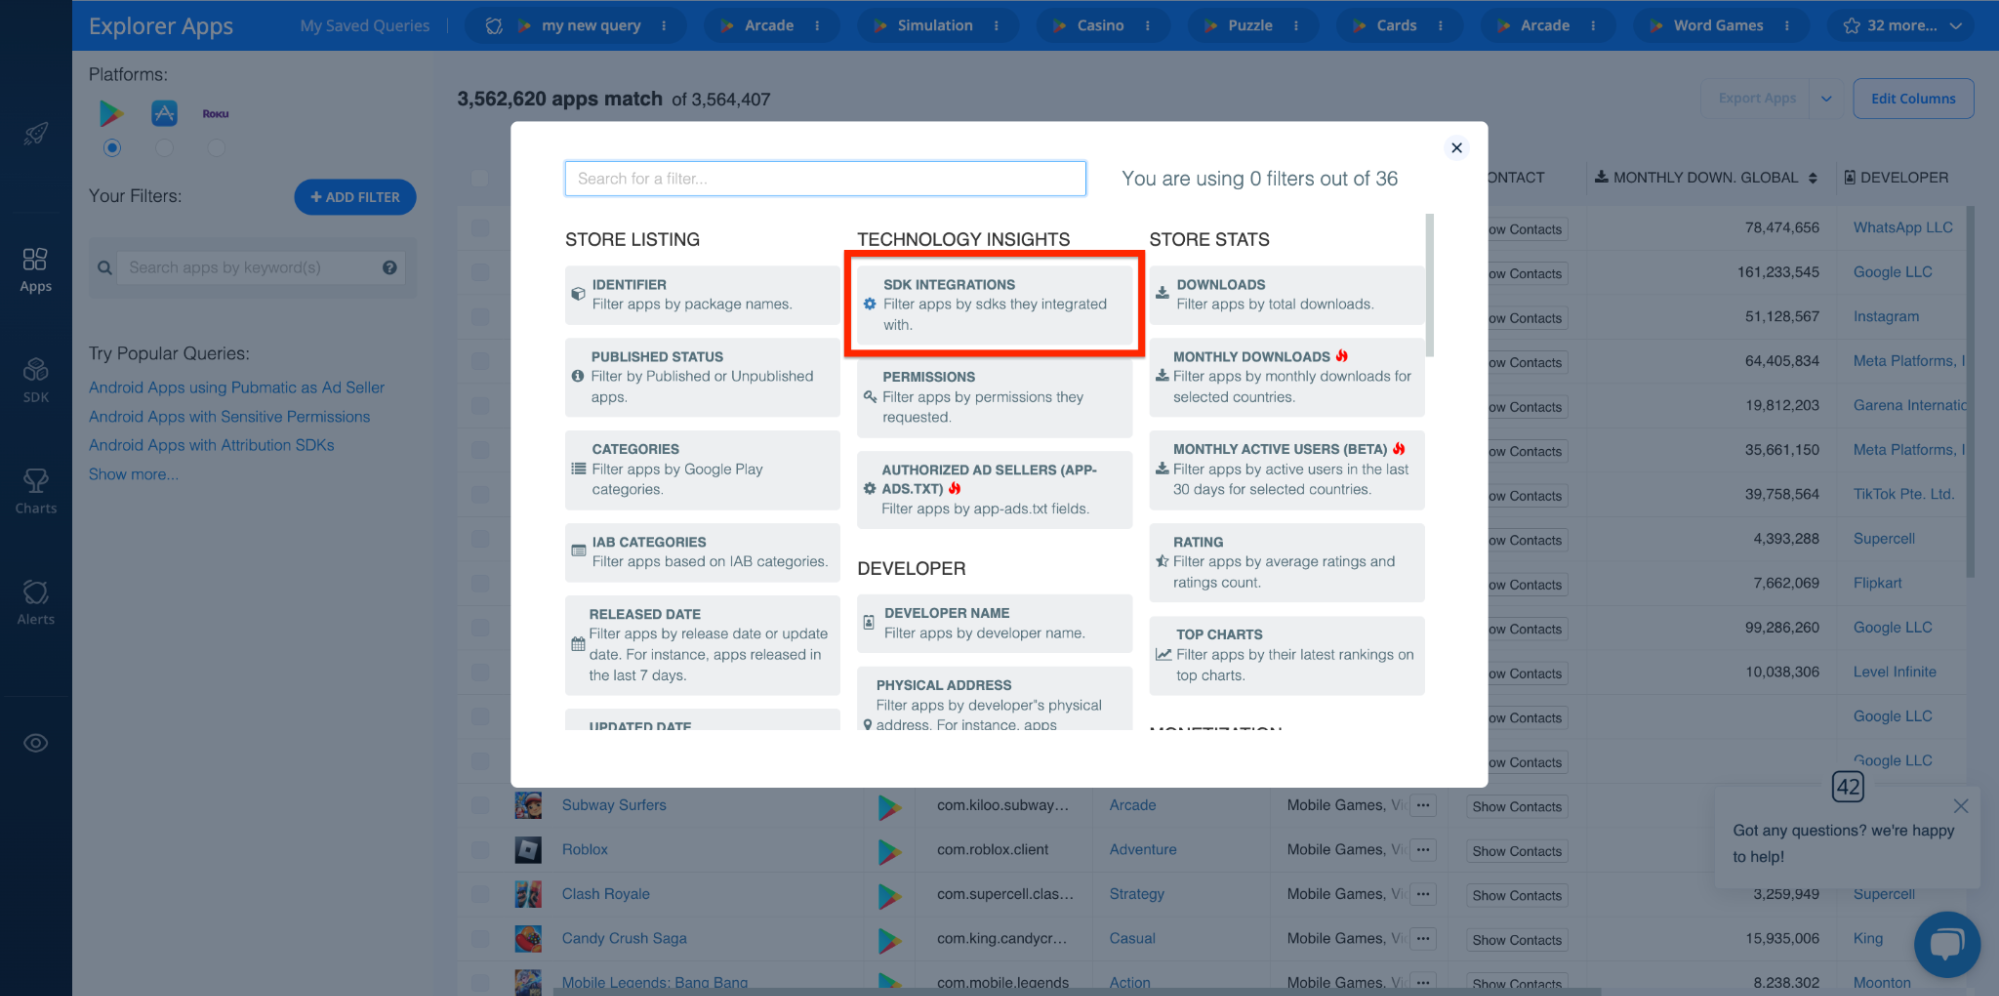Viewport: 1999px width, 996px height.
Task: Open the Clash Royale app thumbnail
Action: (x=528, y=894)
